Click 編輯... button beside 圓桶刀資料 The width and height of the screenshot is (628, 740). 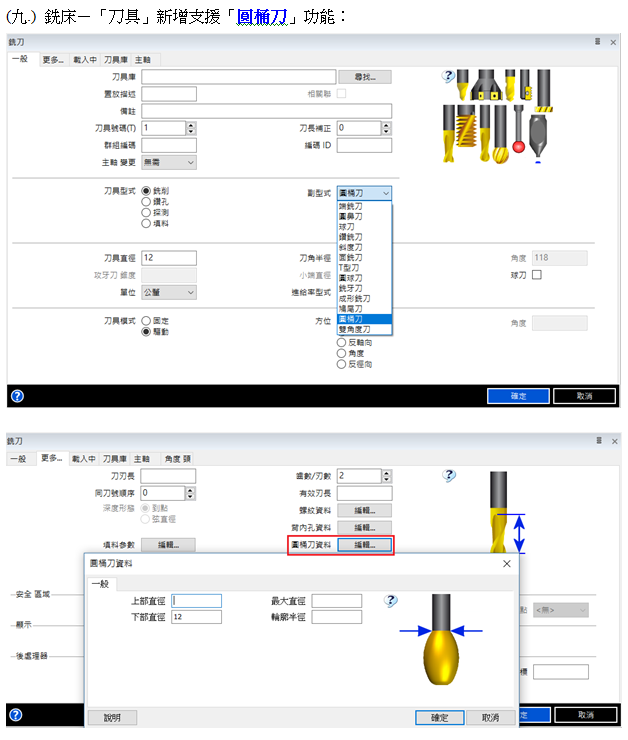pyautogui.click(x=364, y=545)
